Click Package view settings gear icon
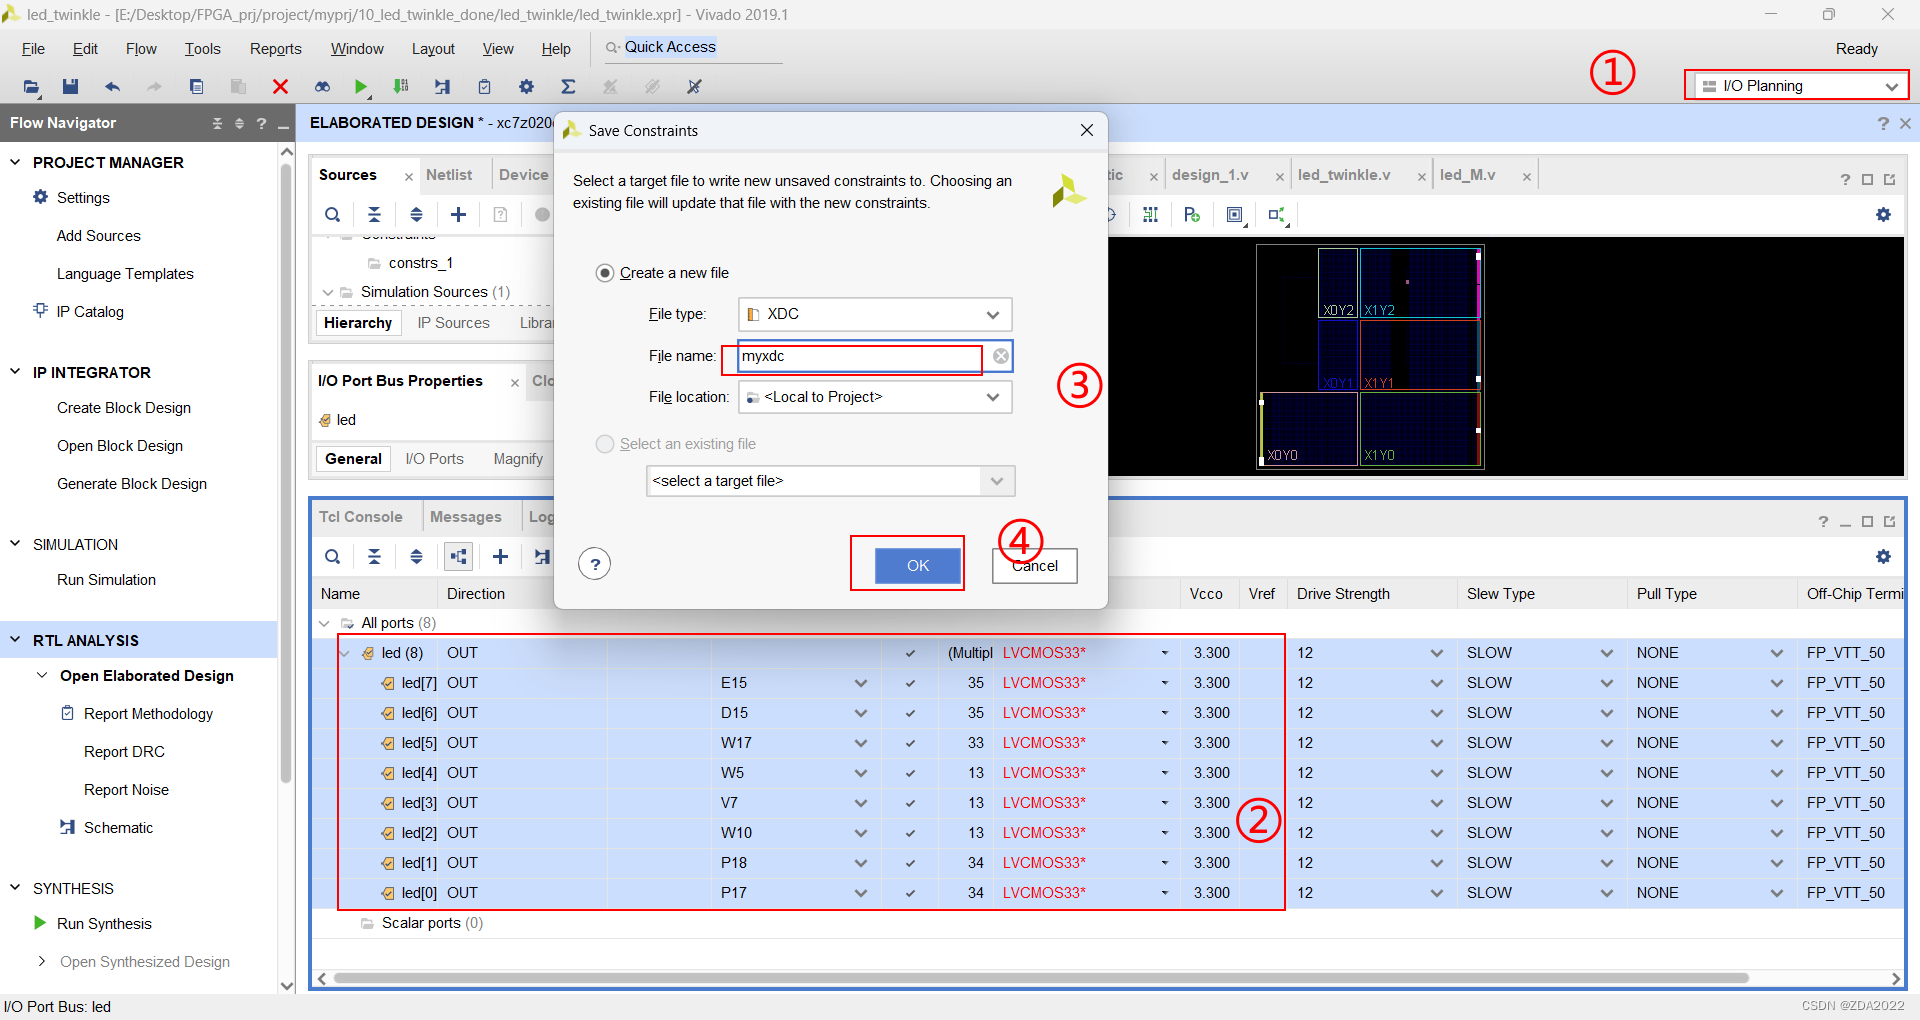The width and height of the screenshot is (1920, 1020). [1883, 215]
